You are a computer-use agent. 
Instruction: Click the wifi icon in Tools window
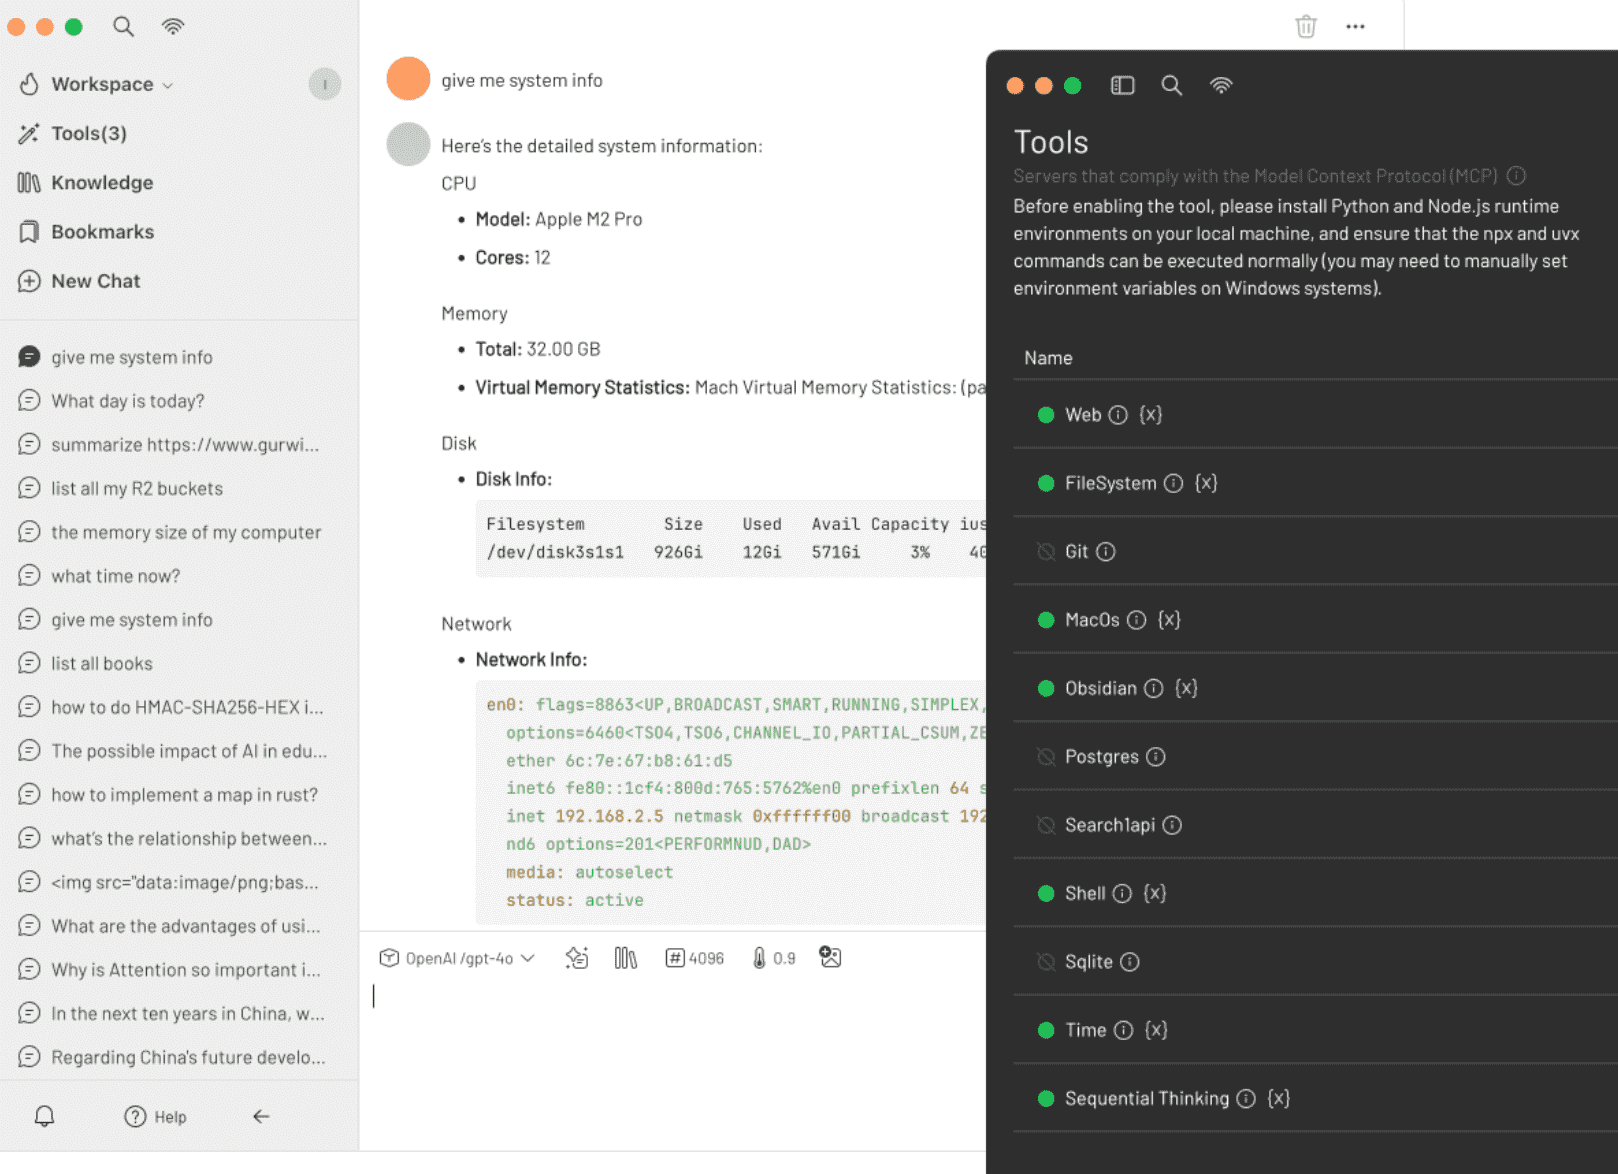1221,85
